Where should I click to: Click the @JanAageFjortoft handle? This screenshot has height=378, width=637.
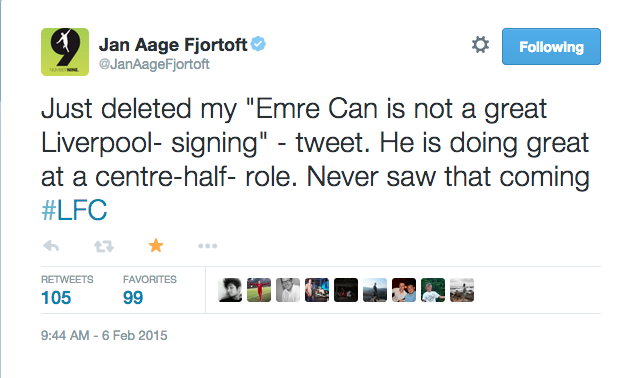pos(154,64)
